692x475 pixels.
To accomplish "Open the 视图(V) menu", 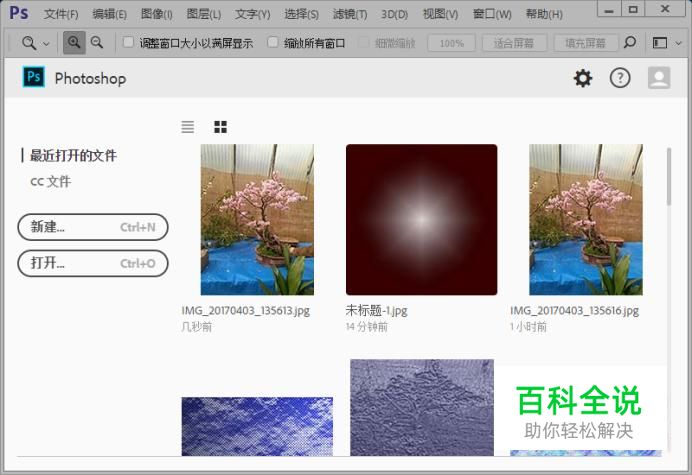I will [x=440, y=14].
